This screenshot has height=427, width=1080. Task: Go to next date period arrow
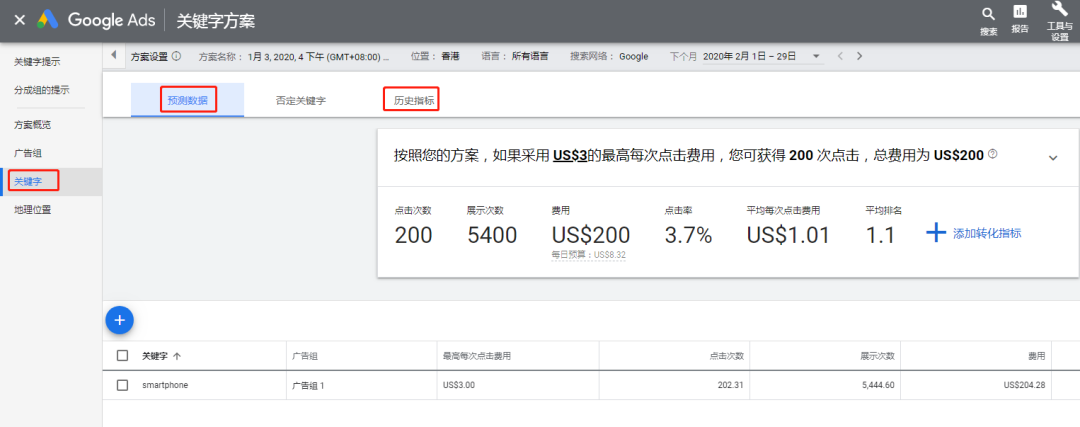859,56
